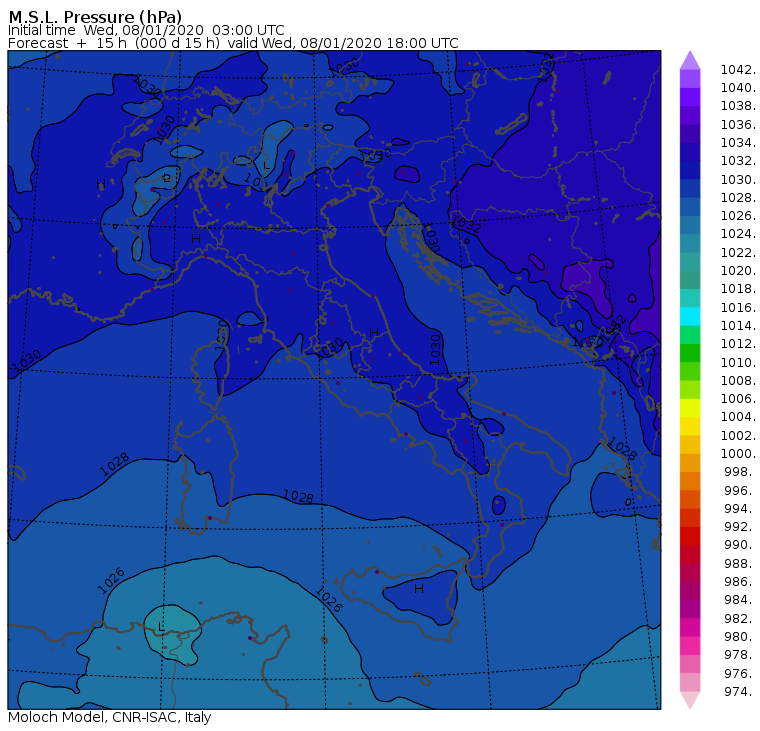Pick the legend swatch between 1022 and 1024
Image resolution: width=760 pixels, height=731 pixels.
[690, 243]
